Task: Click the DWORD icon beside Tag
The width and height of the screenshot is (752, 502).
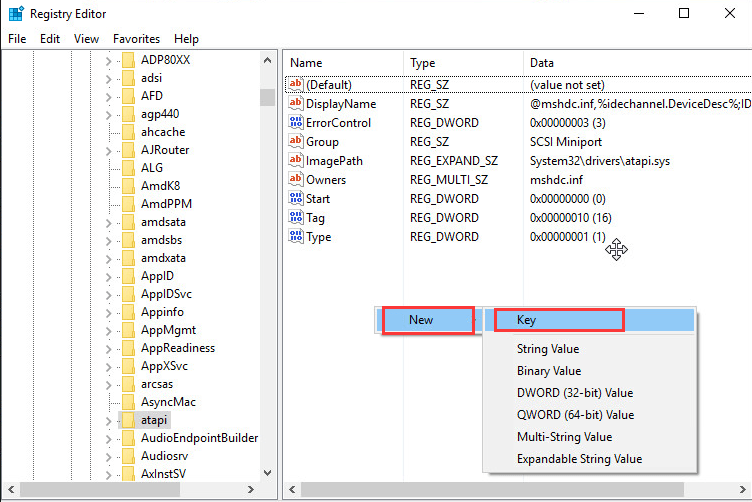Action: click(295, 217)
